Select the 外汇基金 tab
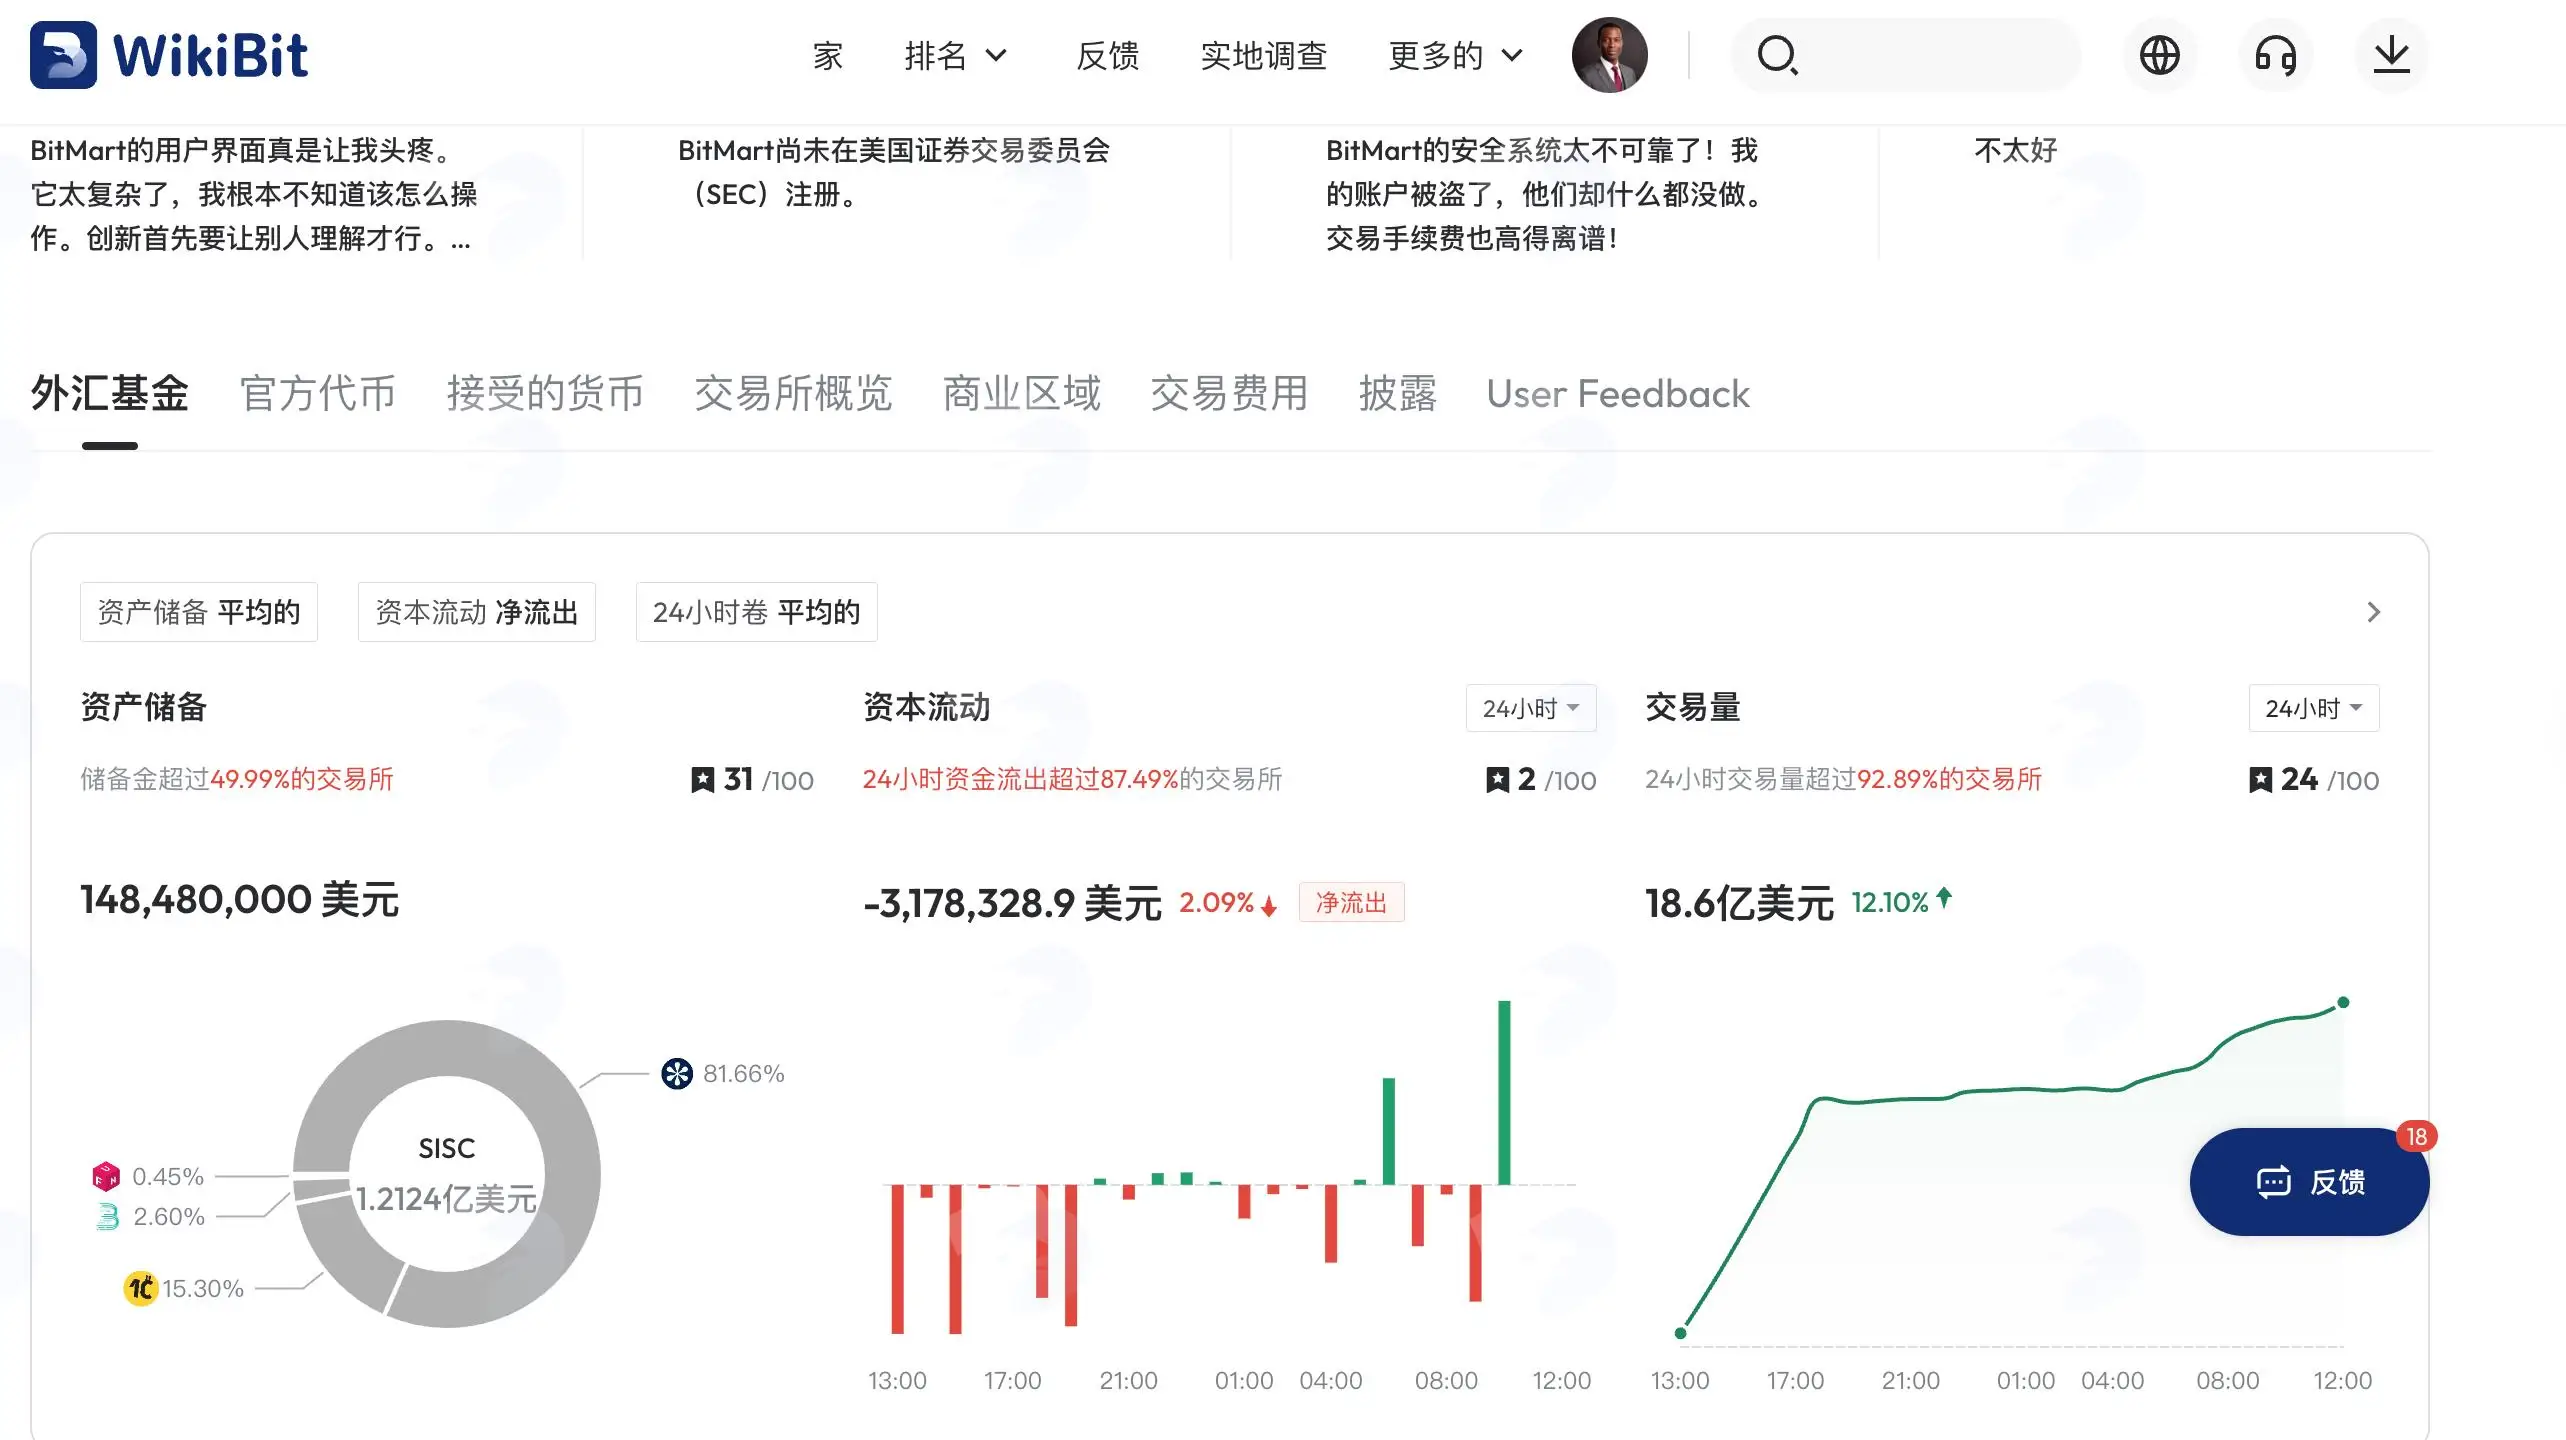 (110, 394)
